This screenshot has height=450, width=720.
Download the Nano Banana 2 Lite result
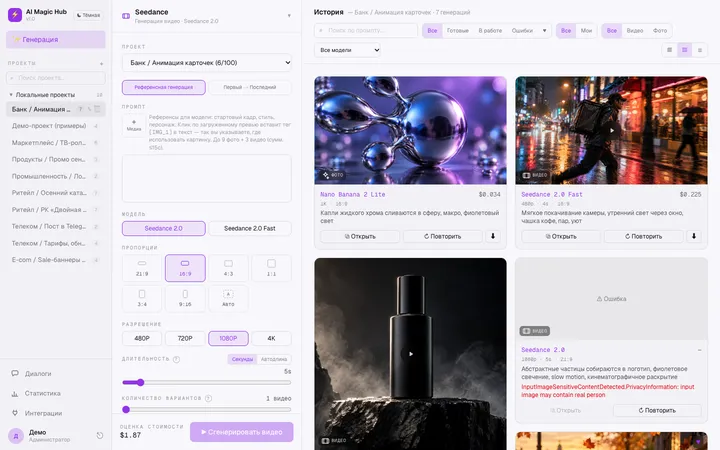[493, 236]
